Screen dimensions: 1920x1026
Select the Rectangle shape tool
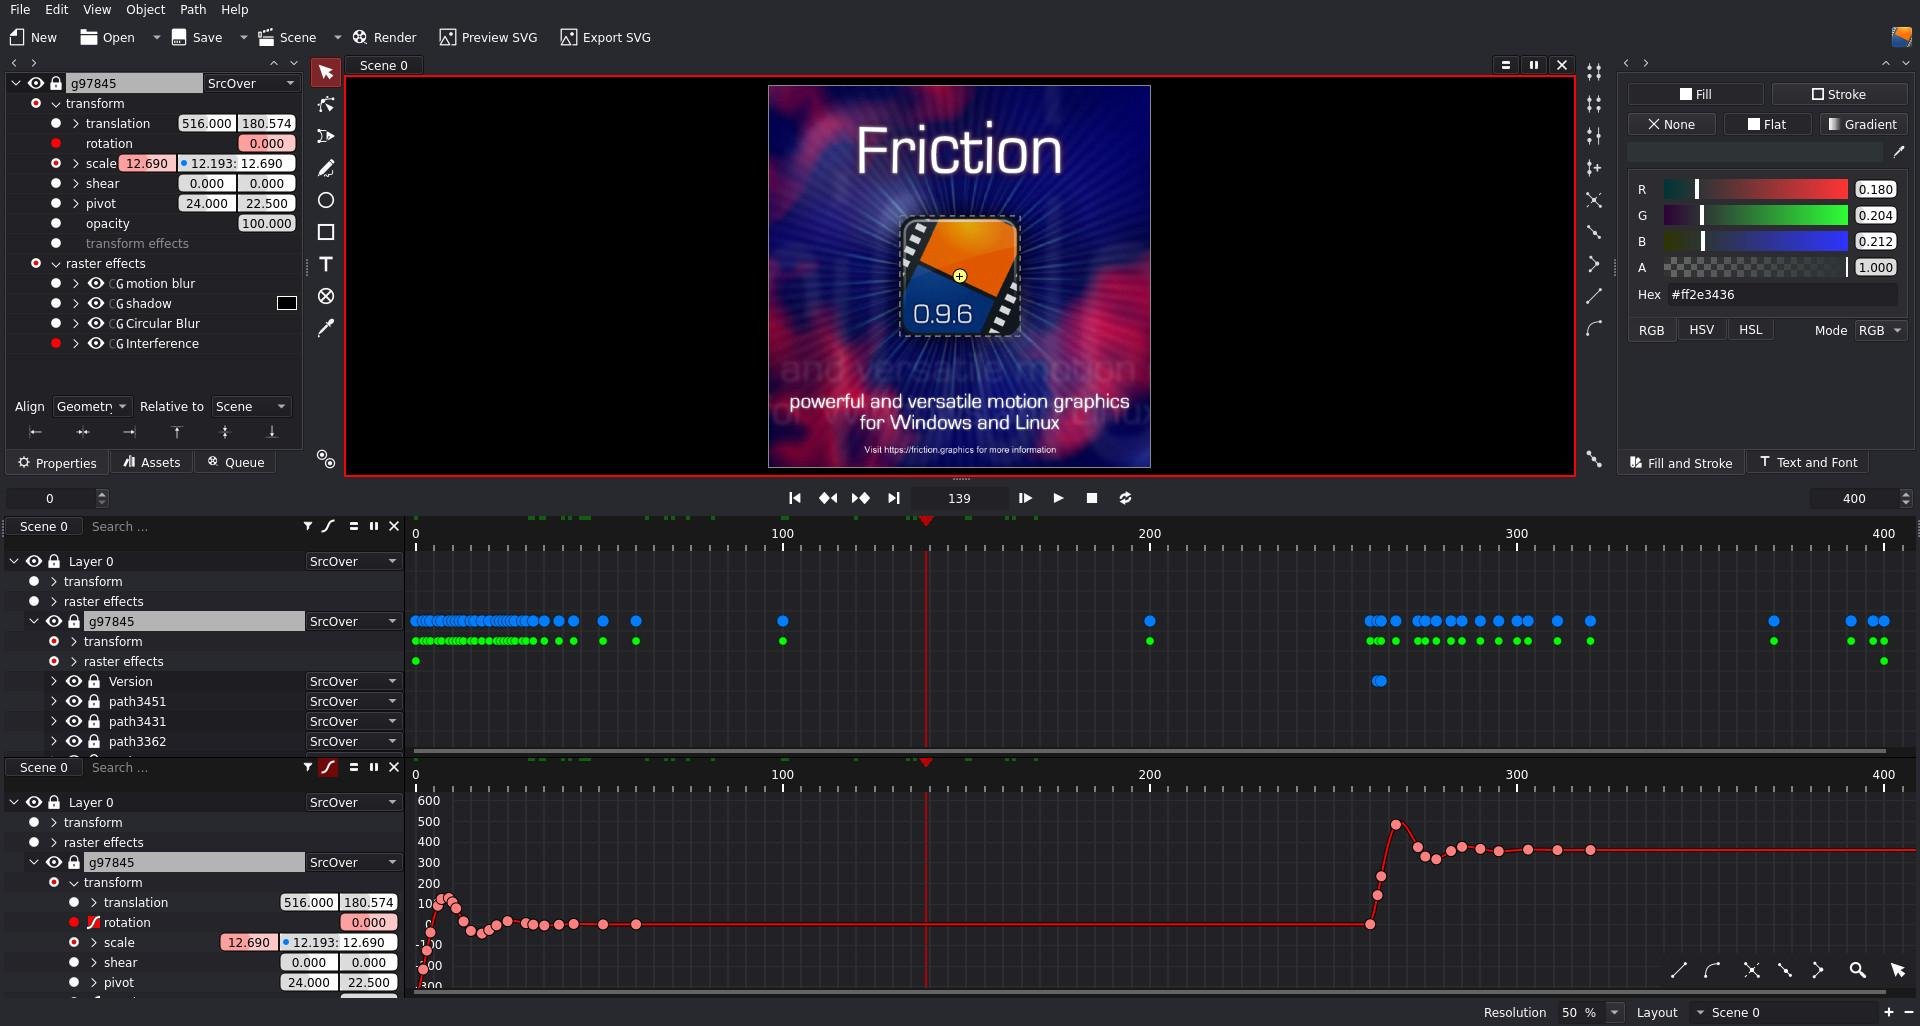325,232
